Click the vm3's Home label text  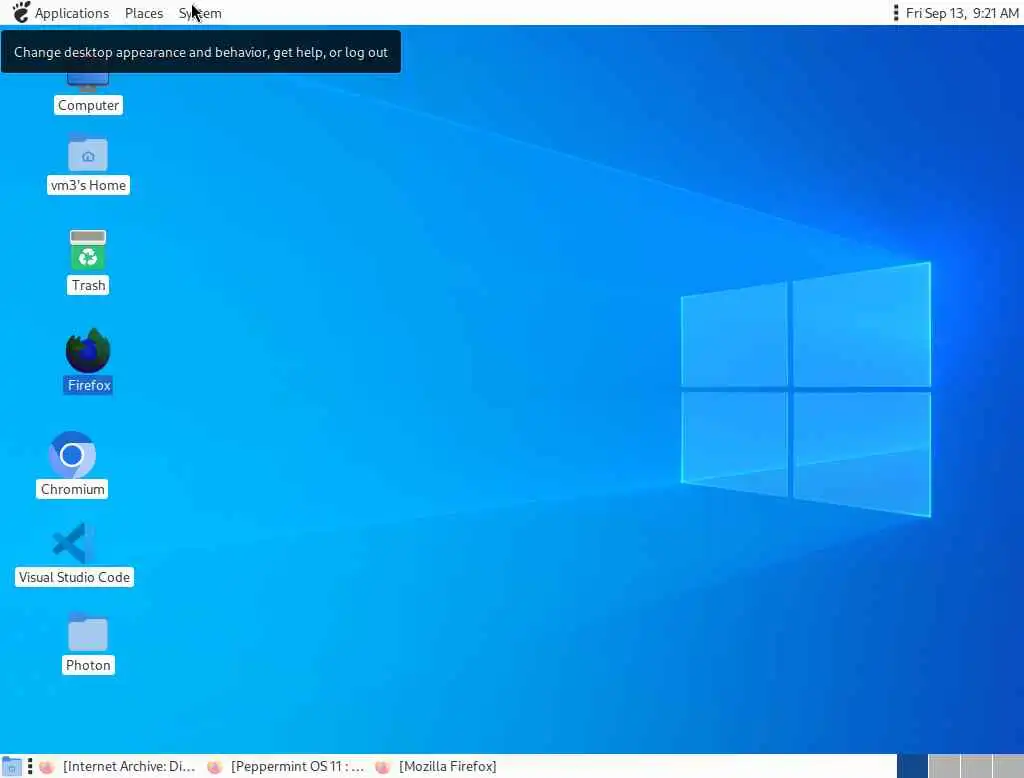88,186
